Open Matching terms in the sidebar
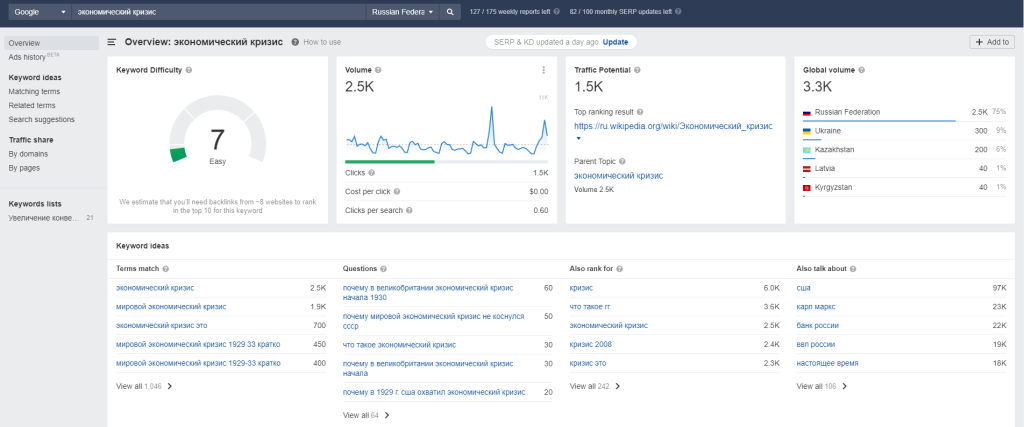Viewport: 1024px width, 427px height. (34, 91)
